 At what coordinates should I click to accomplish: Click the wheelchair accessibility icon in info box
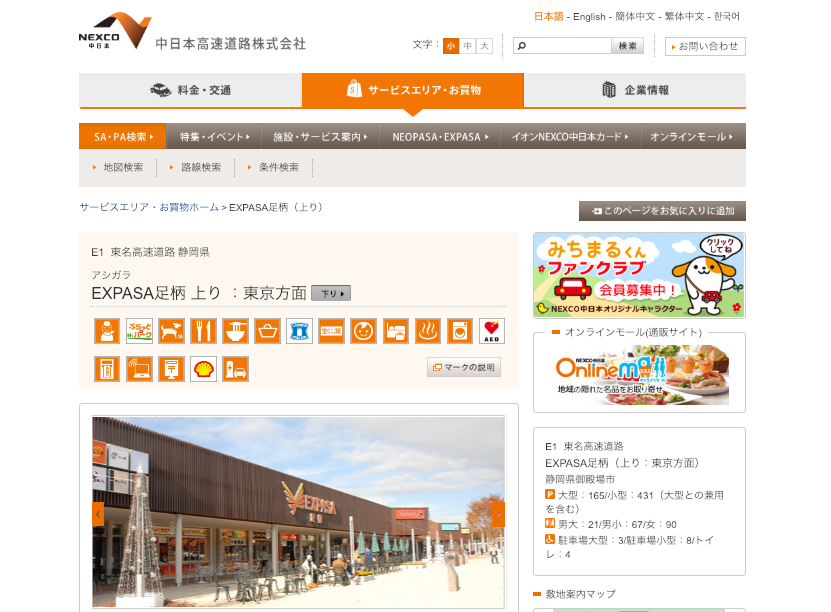550,539
